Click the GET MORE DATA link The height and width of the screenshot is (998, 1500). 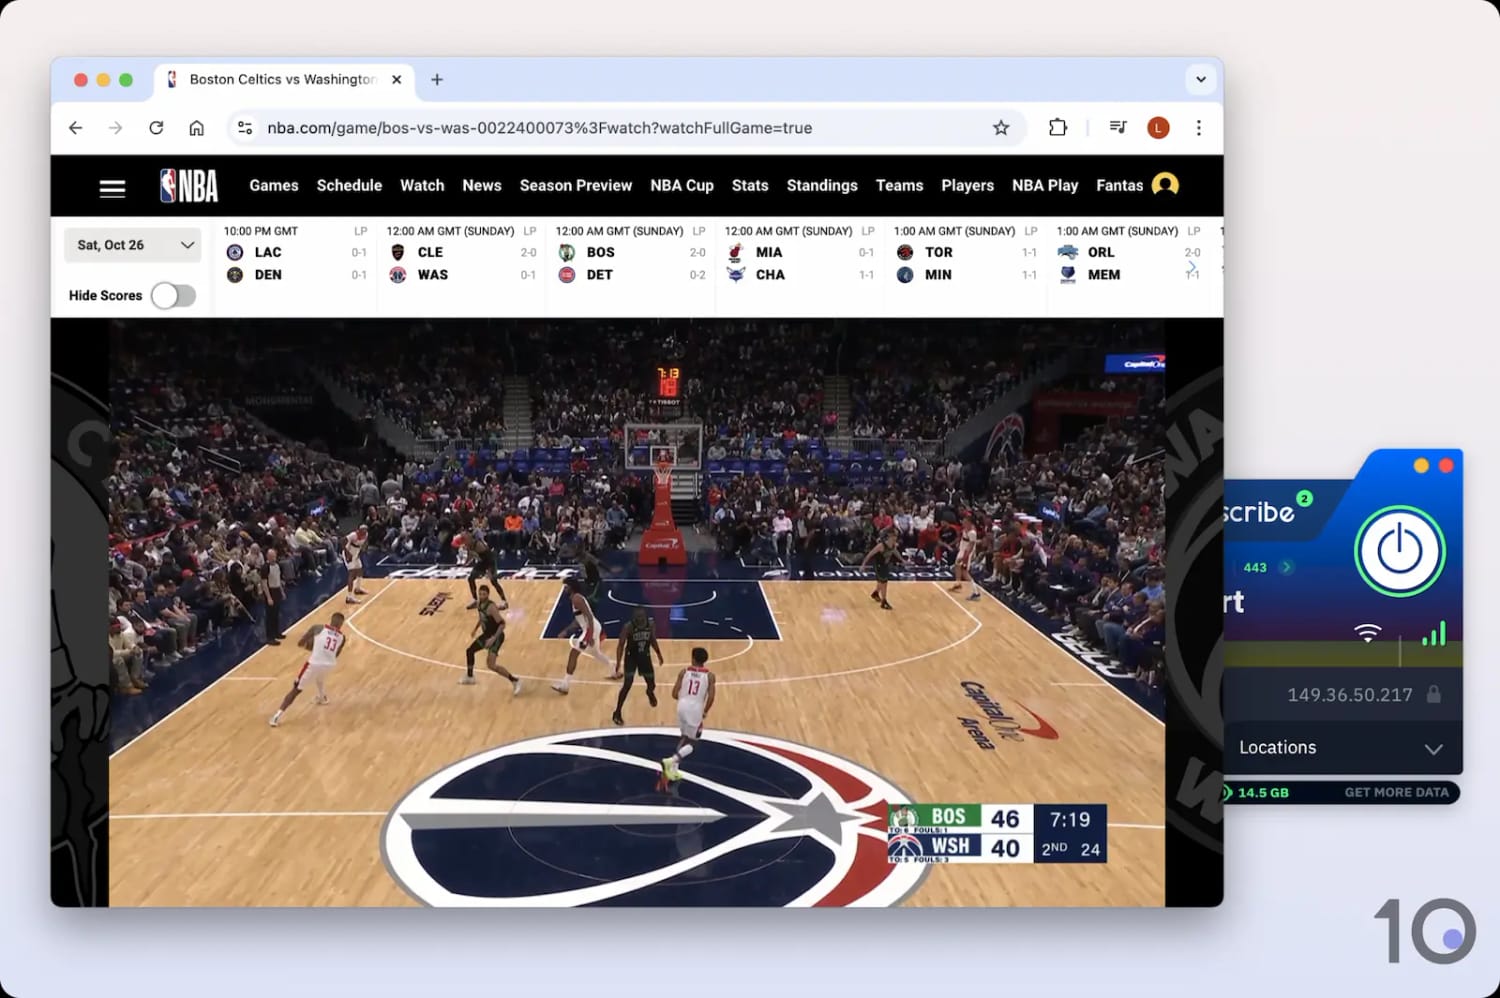click(x=1396, y=792)
